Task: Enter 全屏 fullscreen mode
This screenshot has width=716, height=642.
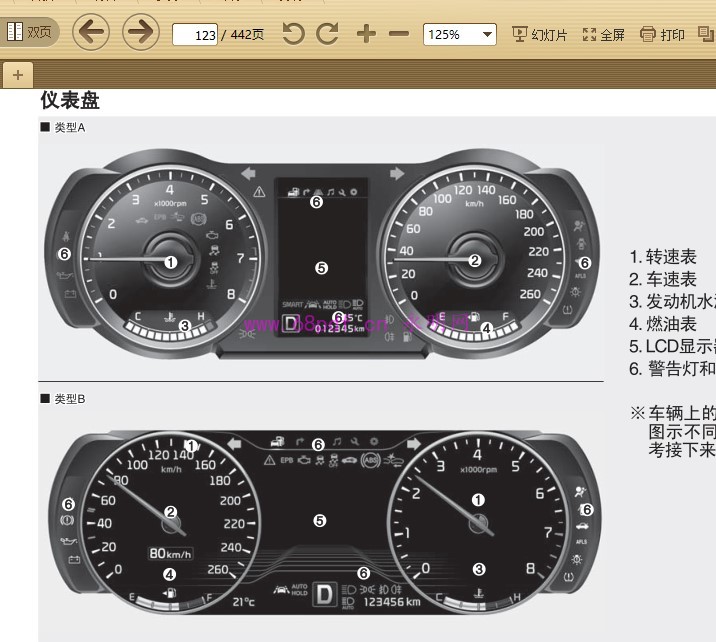Action: [x=603, y=34]
